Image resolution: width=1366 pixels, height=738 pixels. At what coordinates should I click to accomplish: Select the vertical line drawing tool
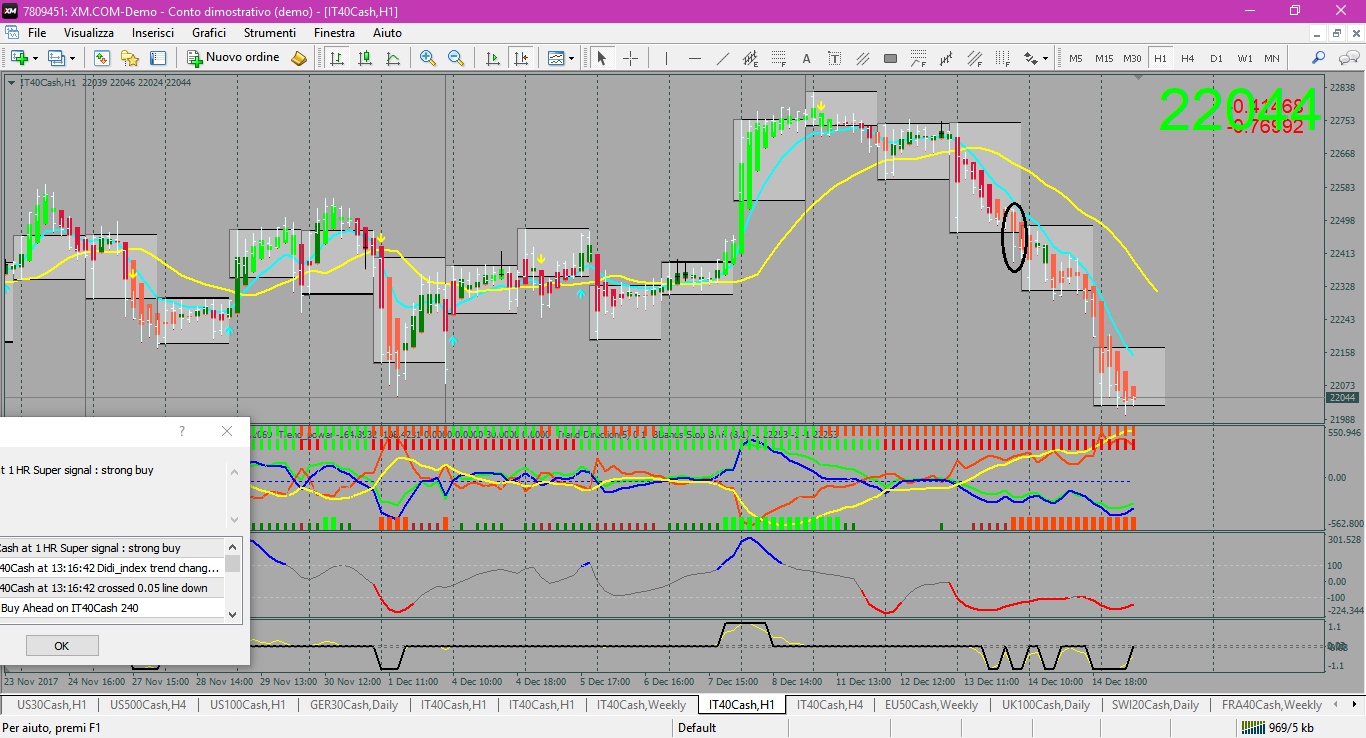coord(666,58)
